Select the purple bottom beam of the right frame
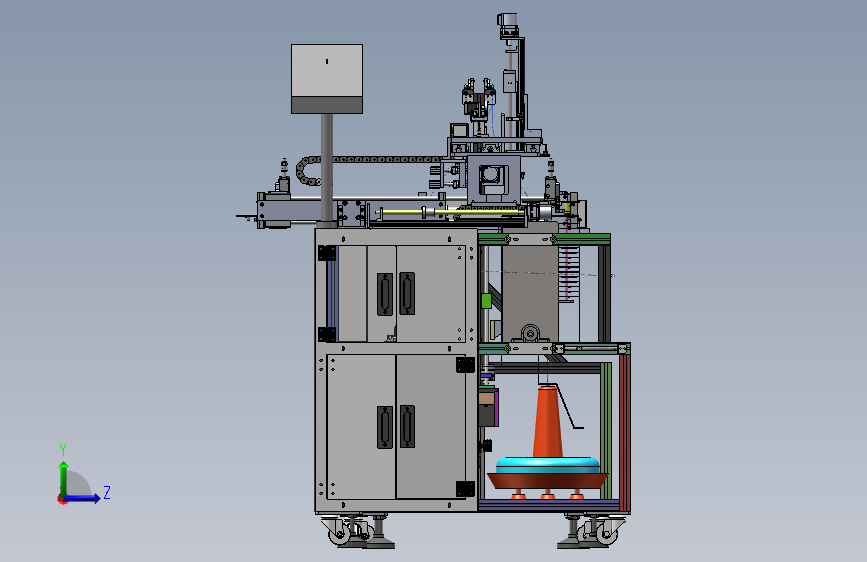Viewport: 867px width, 562px height. click(549, 505)
